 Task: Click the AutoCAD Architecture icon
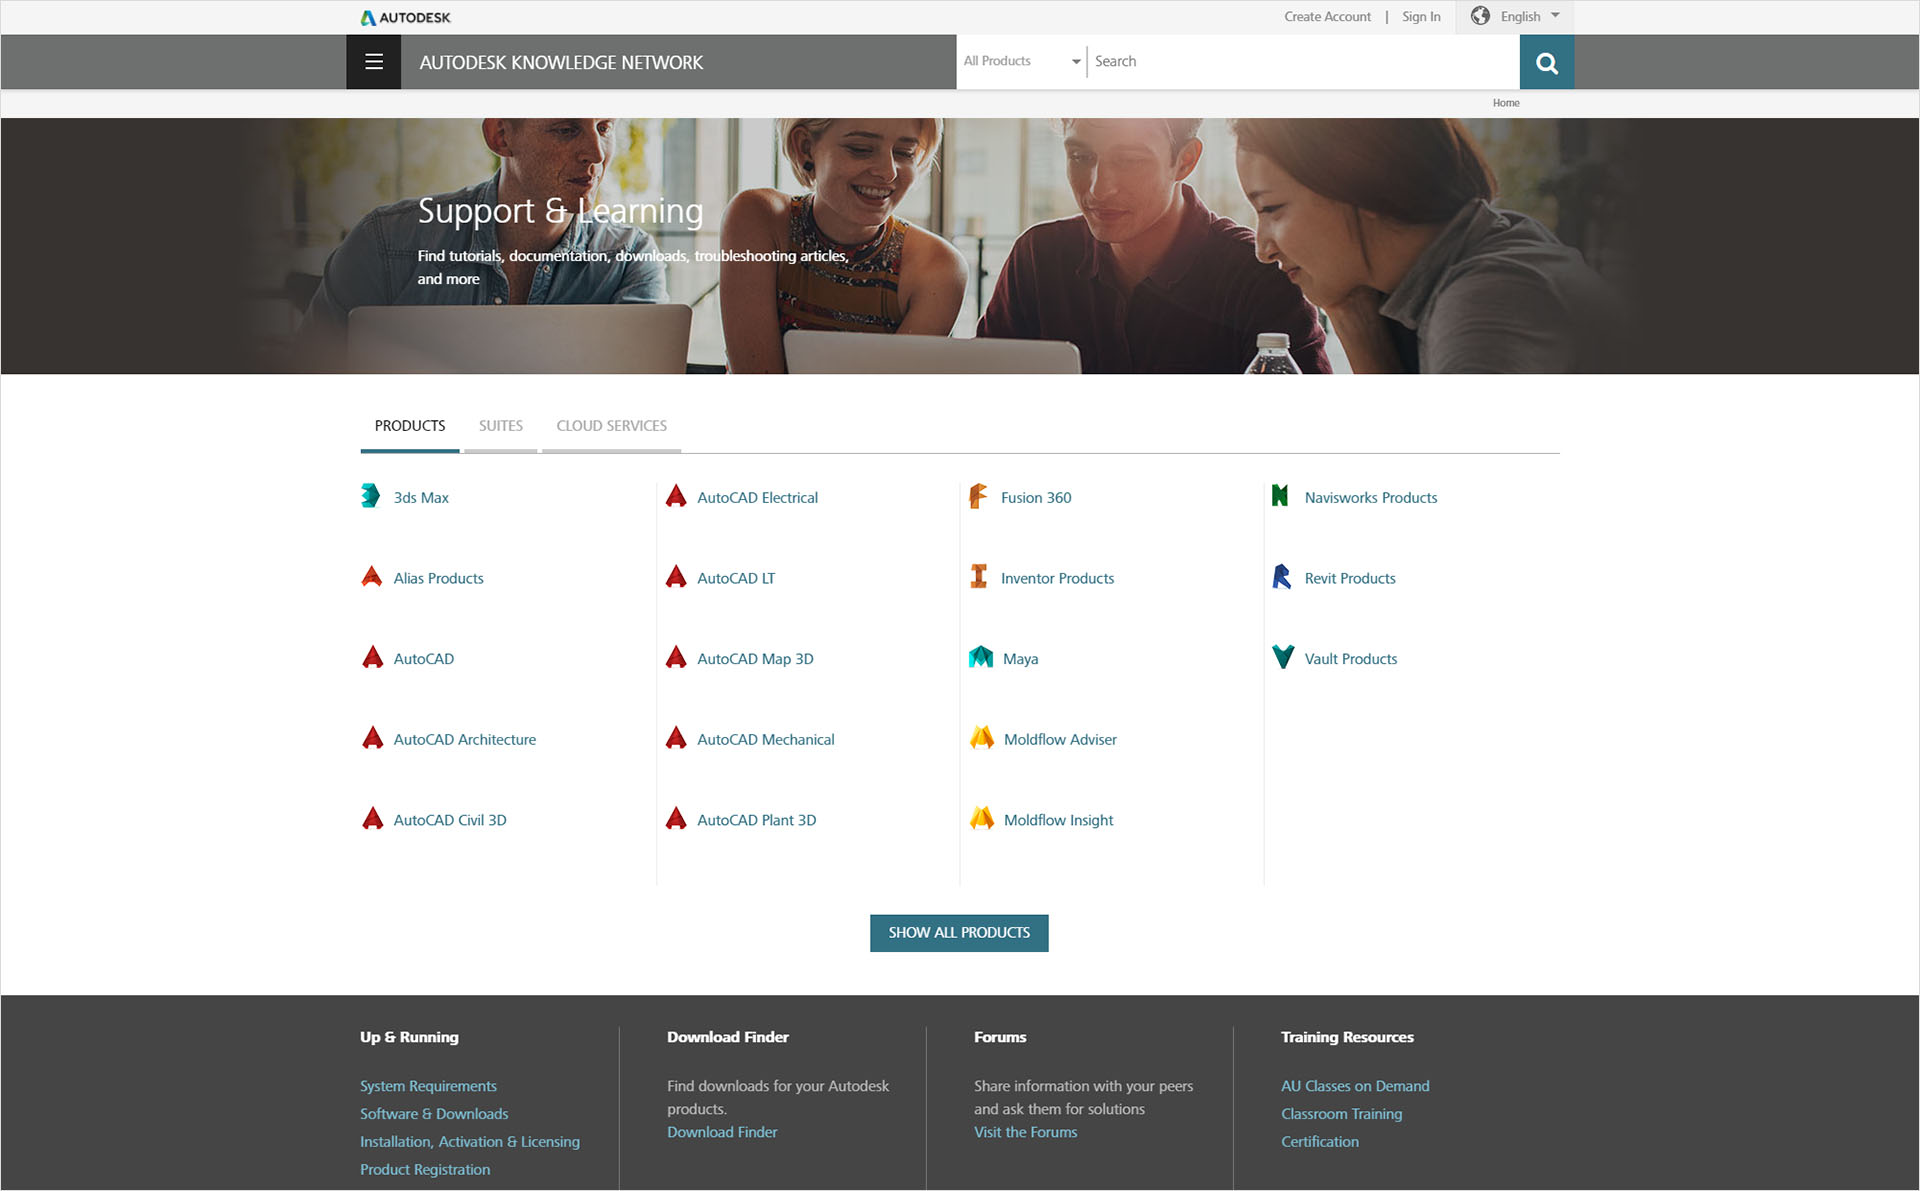[x=372, y=738]
